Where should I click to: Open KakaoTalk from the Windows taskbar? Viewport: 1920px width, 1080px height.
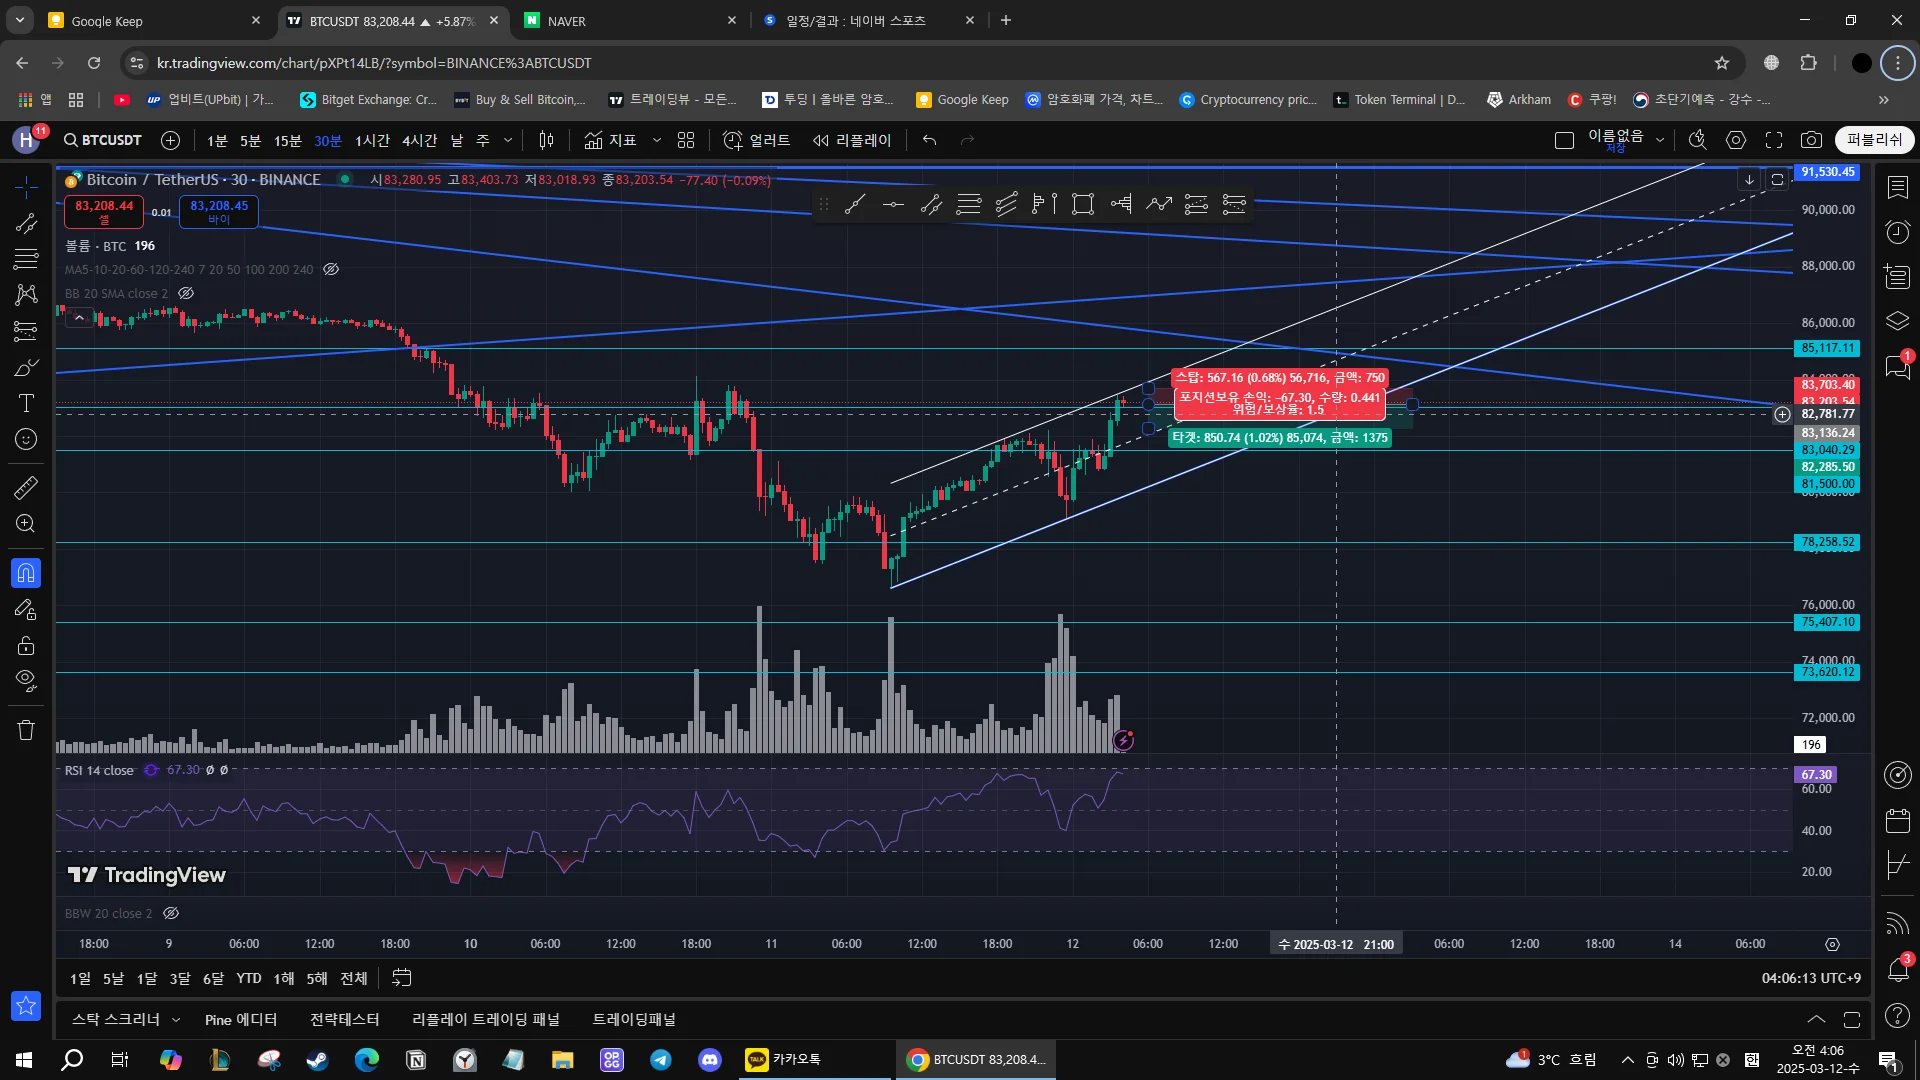click(785, 1059)
